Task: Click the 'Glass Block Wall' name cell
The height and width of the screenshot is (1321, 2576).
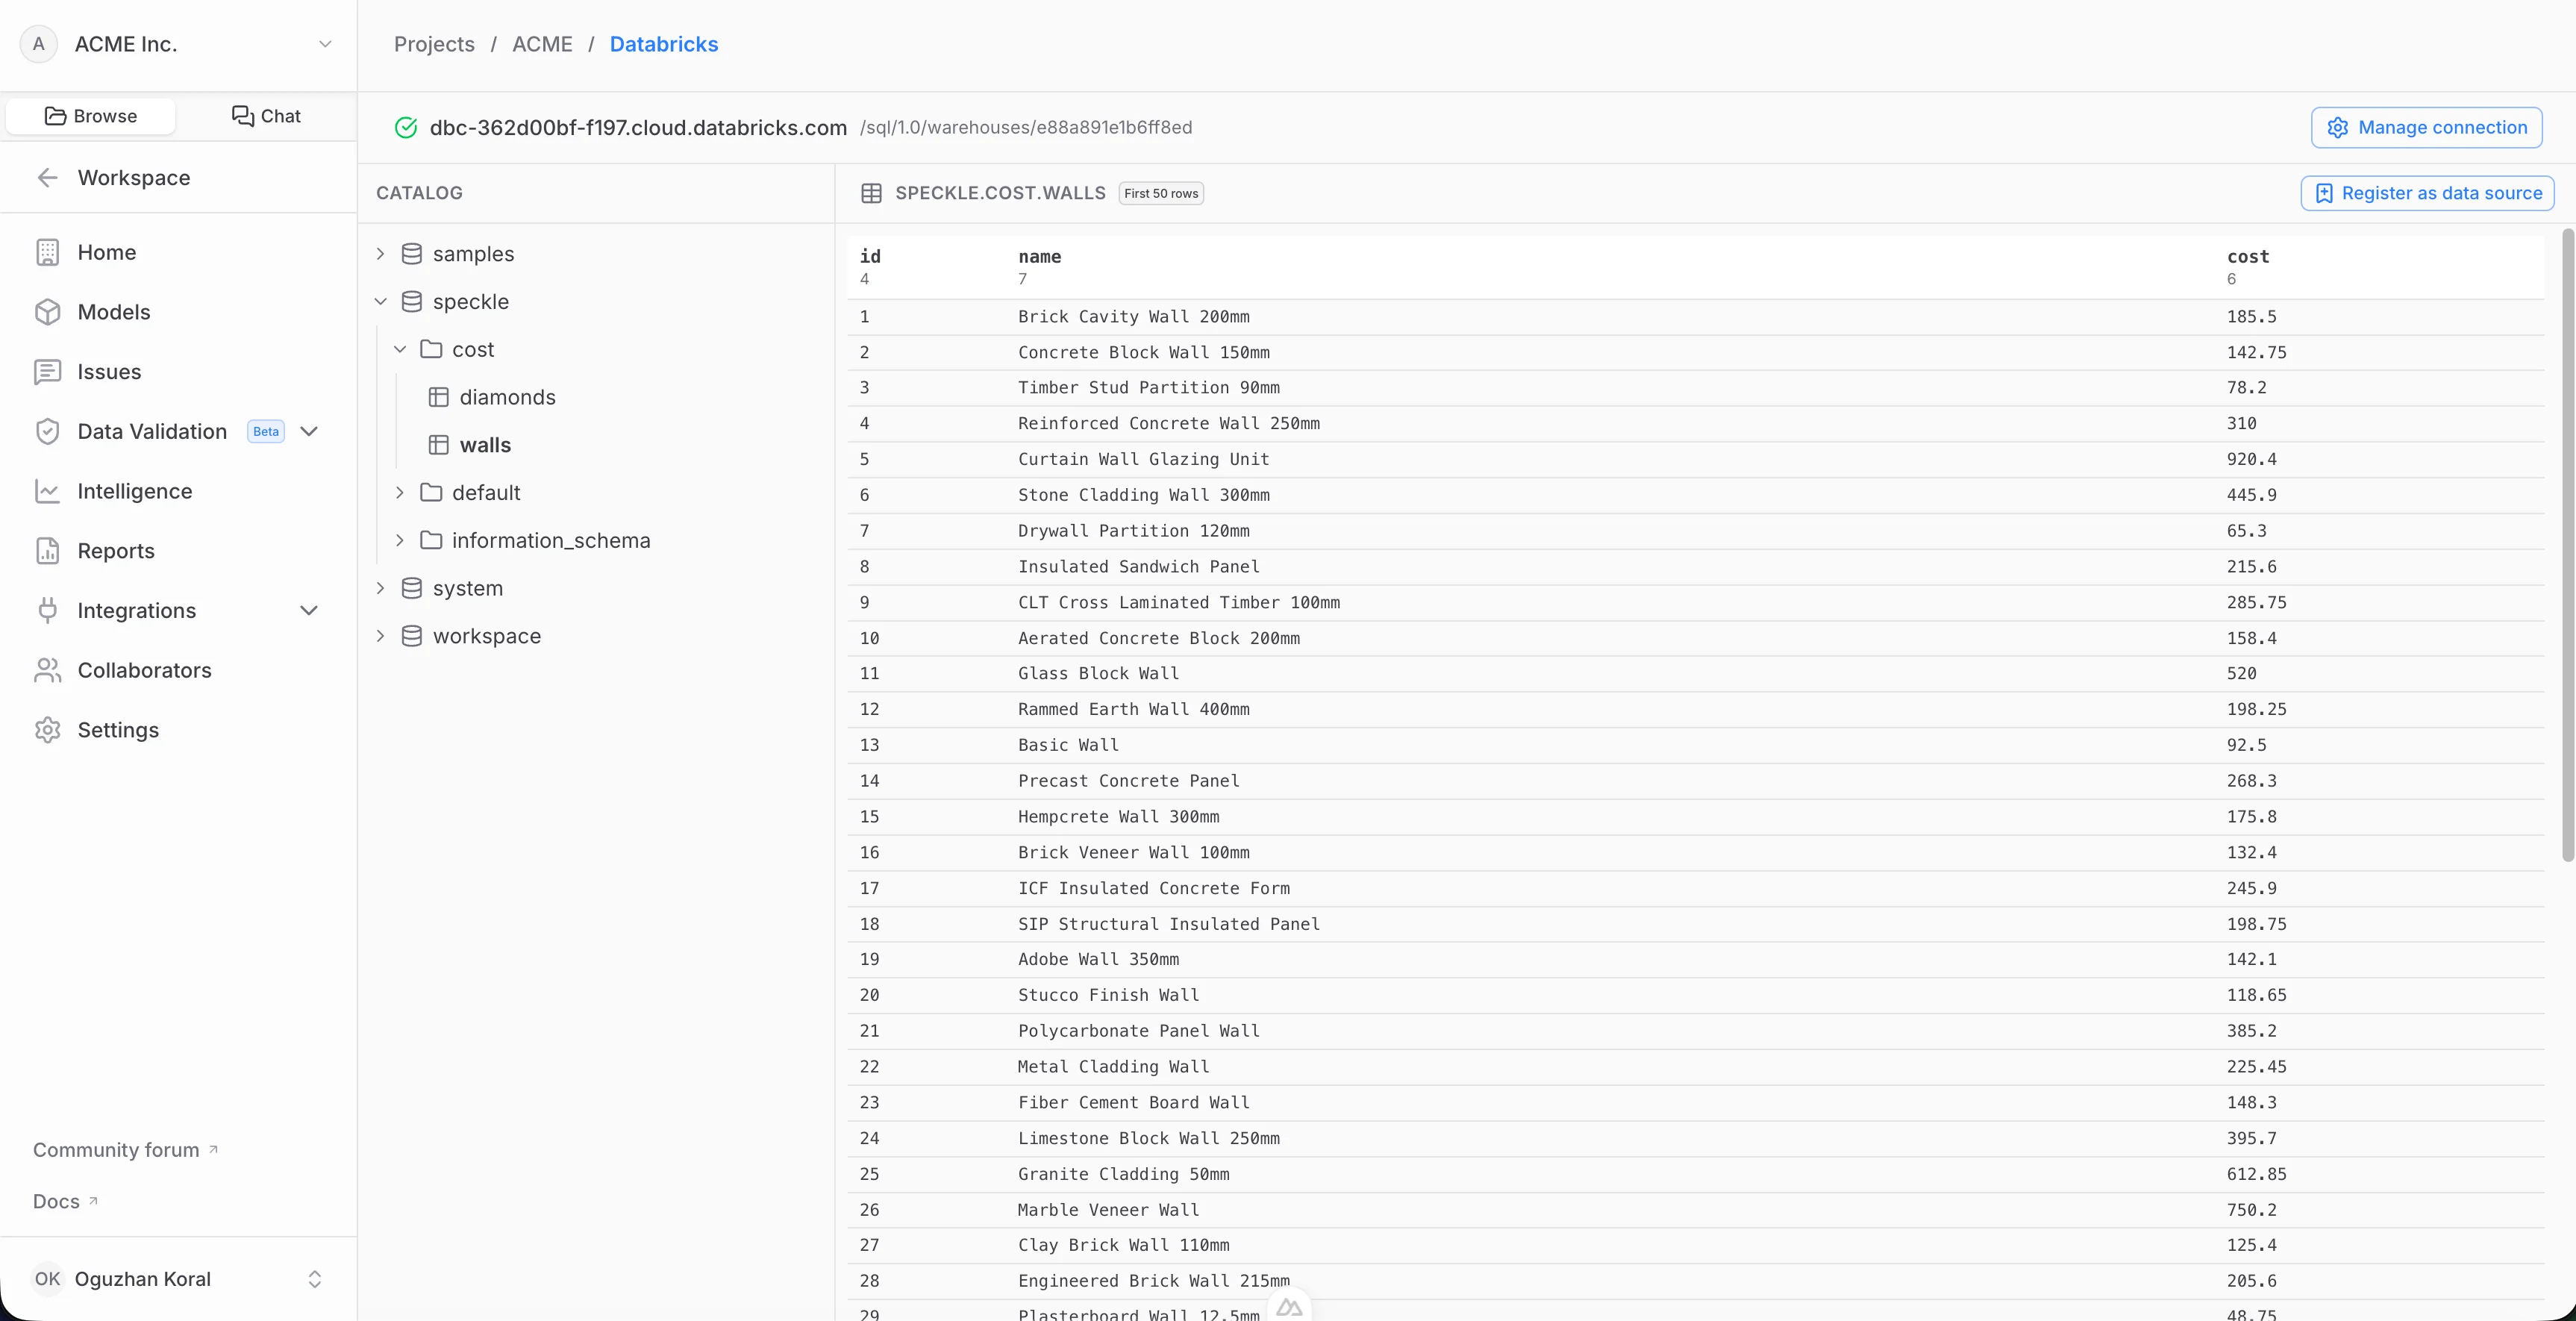Action: tap(1098, 673)
